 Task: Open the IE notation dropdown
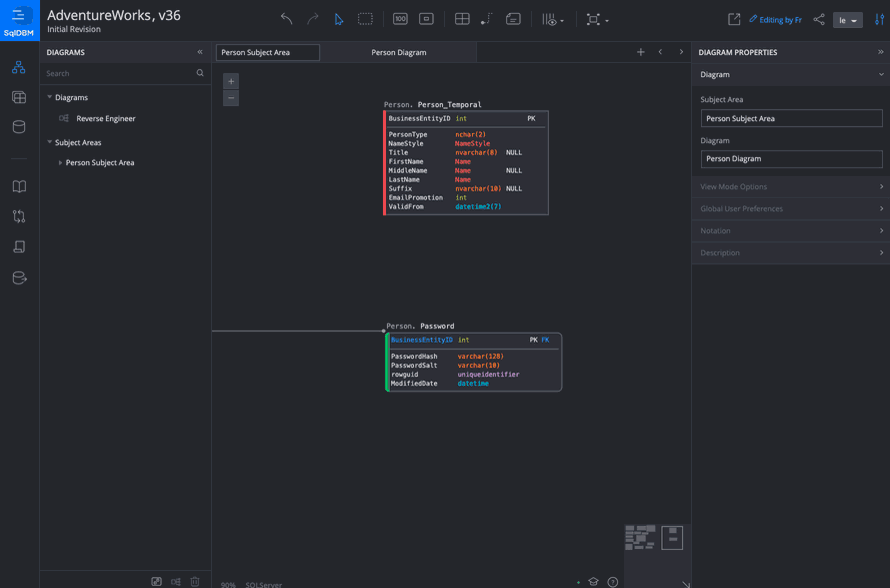(x=847, y=20)
